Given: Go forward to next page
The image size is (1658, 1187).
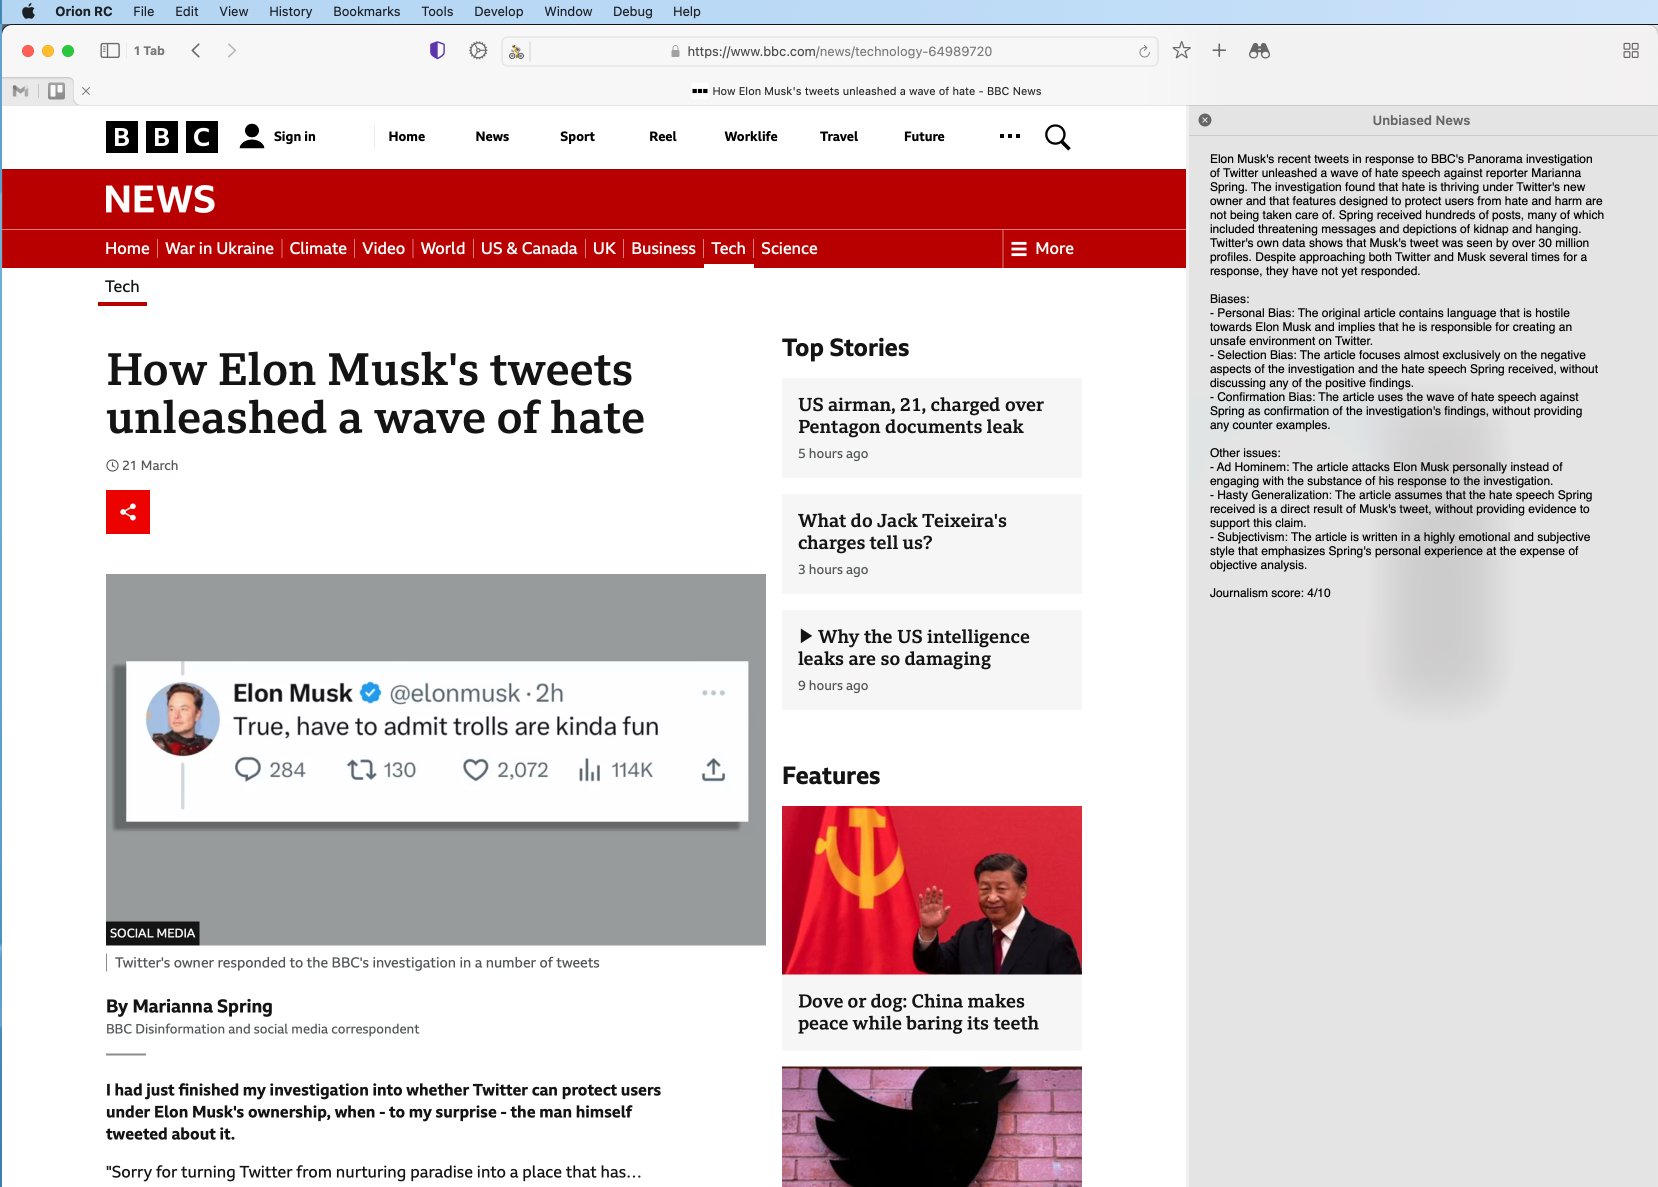Looking at the screenshot, I should 232,51.
